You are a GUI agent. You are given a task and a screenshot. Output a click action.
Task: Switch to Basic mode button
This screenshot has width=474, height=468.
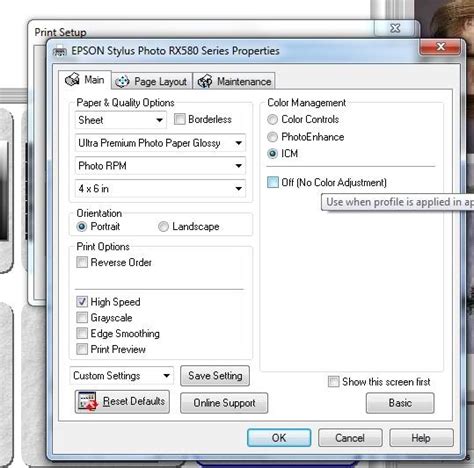pos(400,403)
